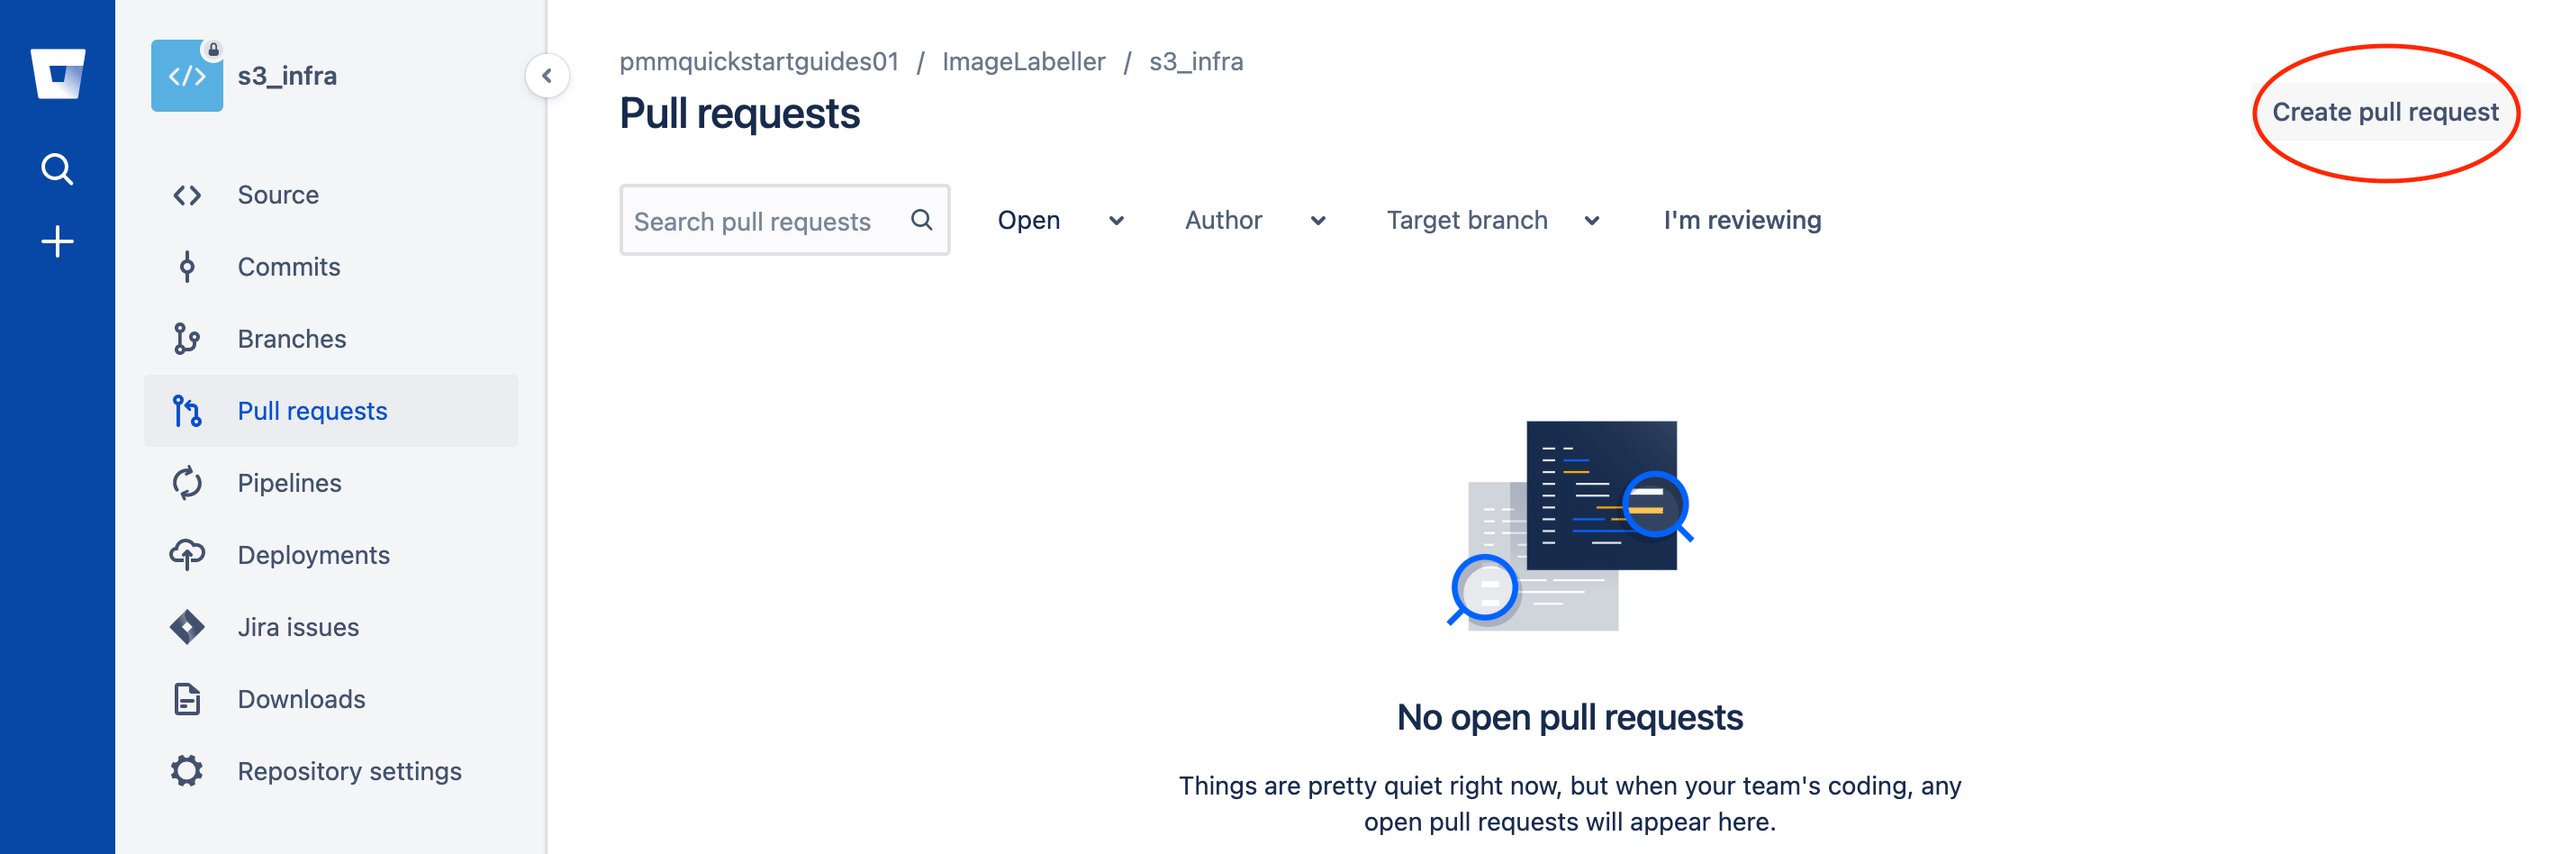
Task: Click the plus create icon
Action: 57,242
